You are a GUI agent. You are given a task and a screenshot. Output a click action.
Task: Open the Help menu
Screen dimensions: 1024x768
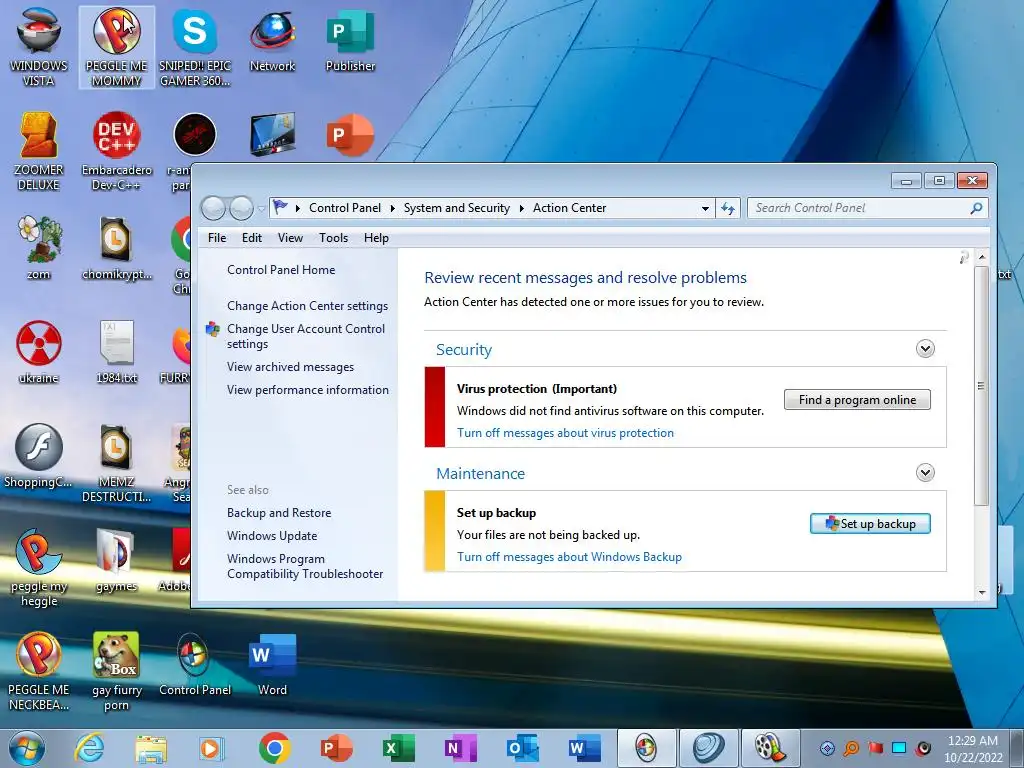click(376, 238)
